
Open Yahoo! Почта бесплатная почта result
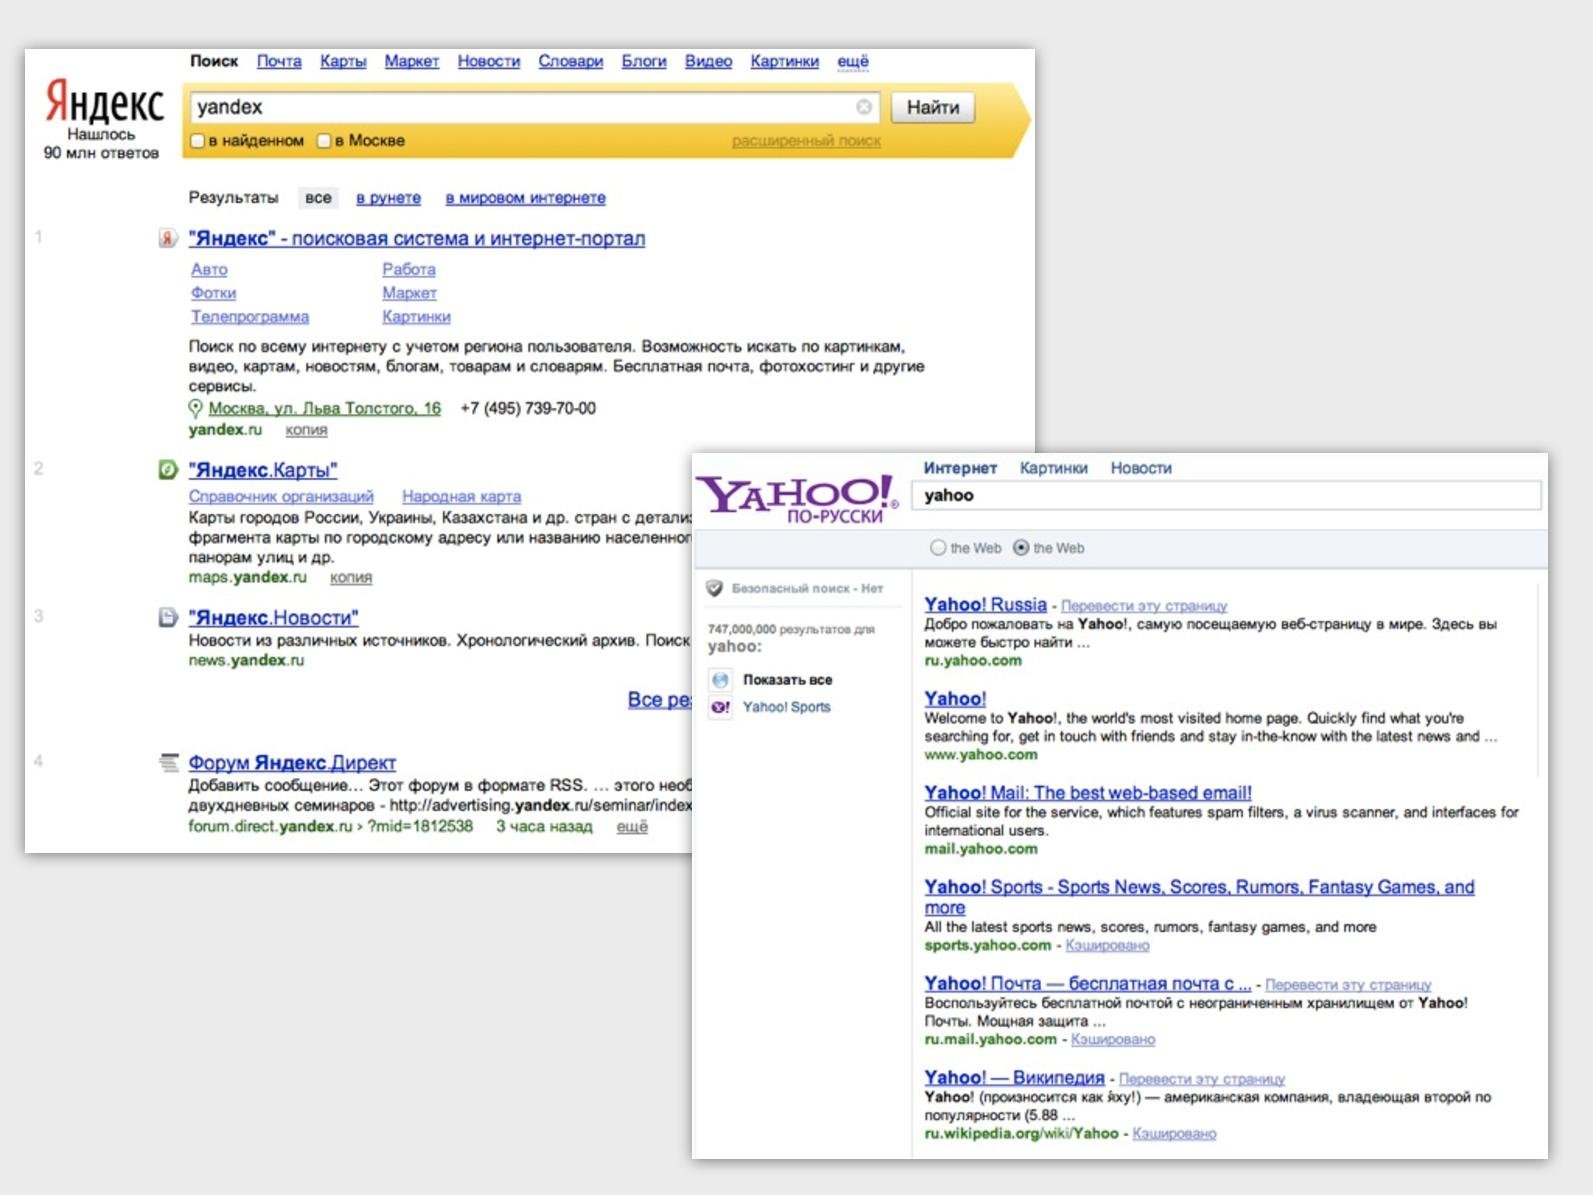[1087, 983]
